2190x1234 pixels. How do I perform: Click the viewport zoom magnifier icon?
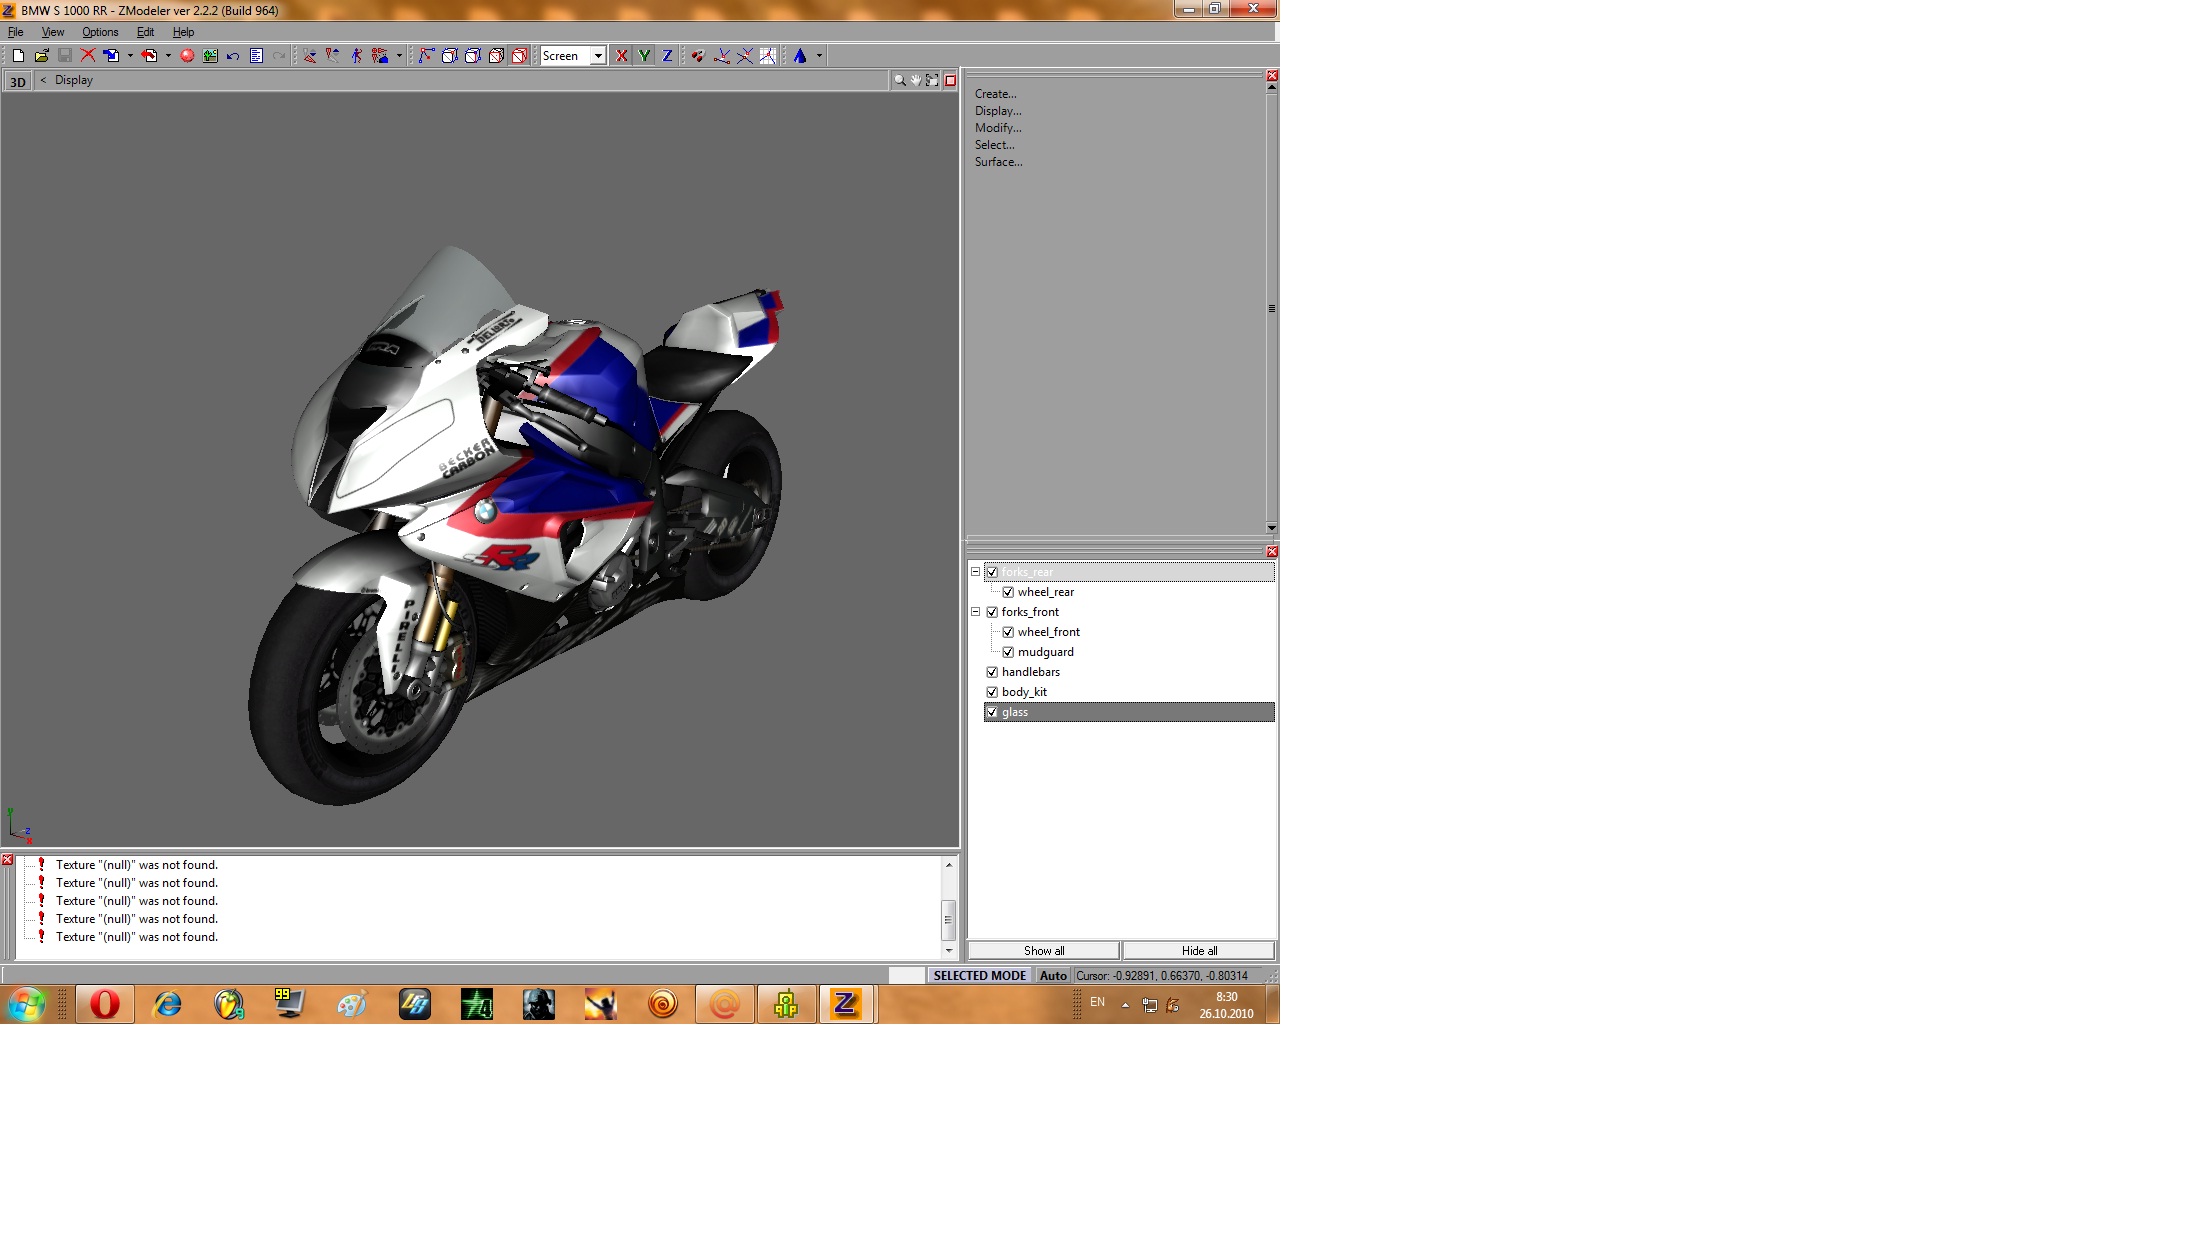coord(899,80)
